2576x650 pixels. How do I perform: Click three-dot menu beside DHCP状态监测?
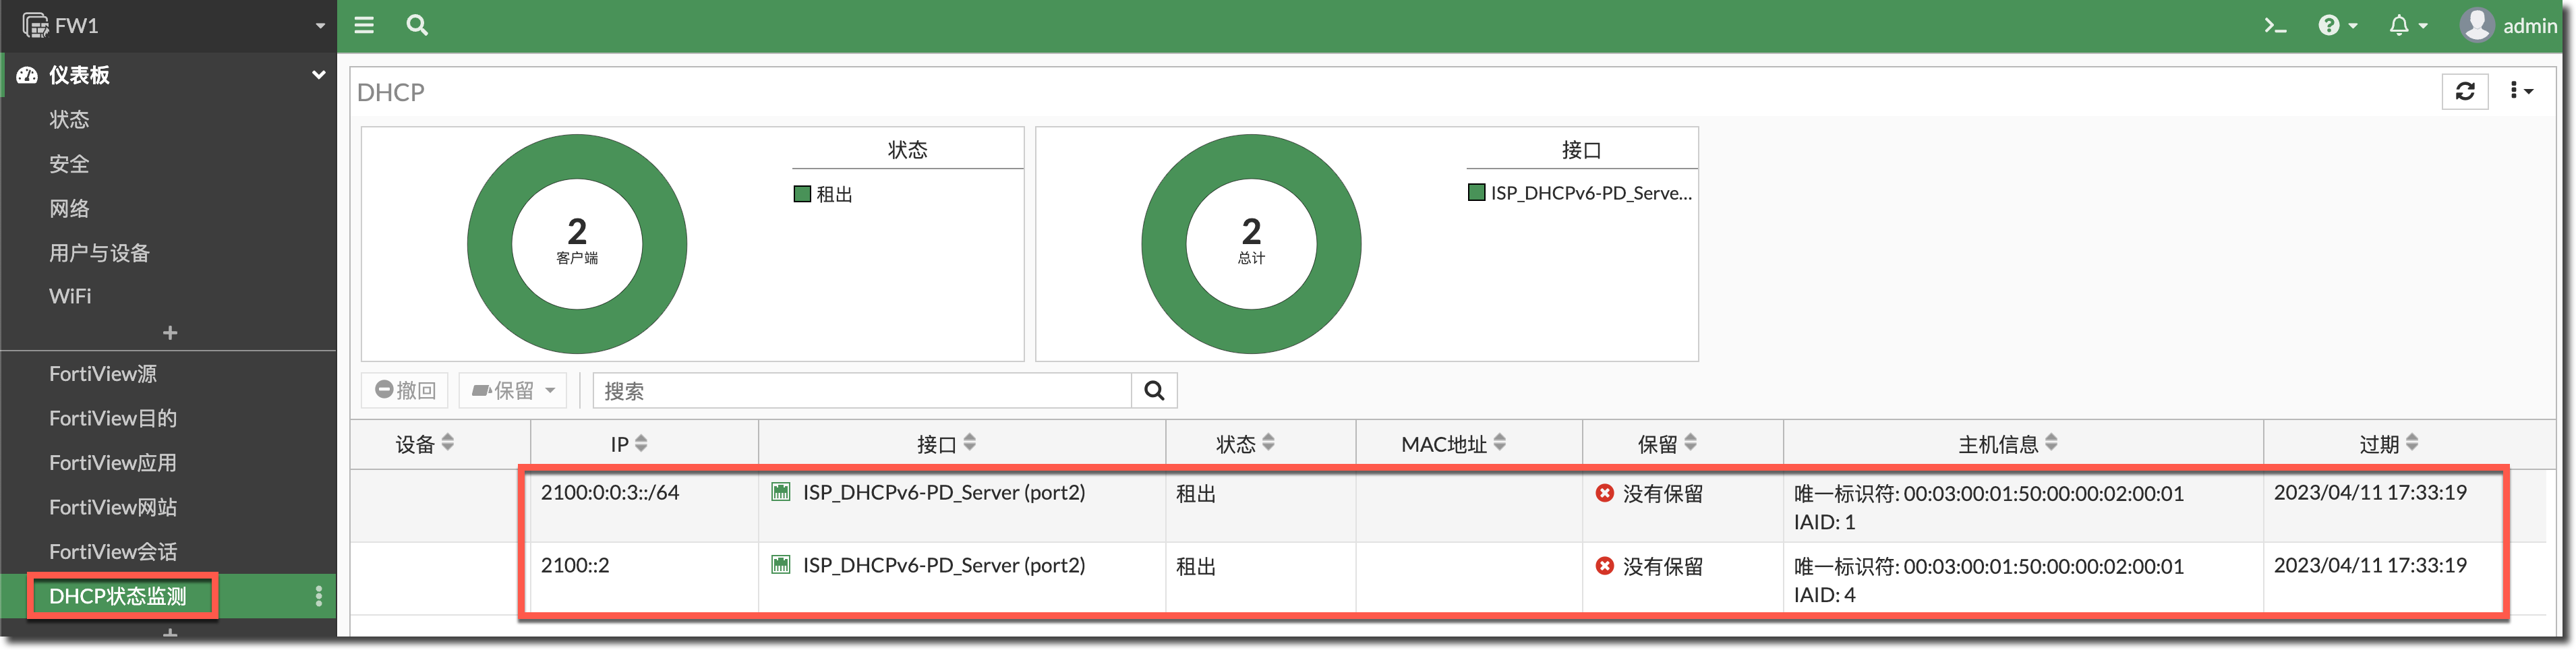pyautogui.click(x=319, y=596)
